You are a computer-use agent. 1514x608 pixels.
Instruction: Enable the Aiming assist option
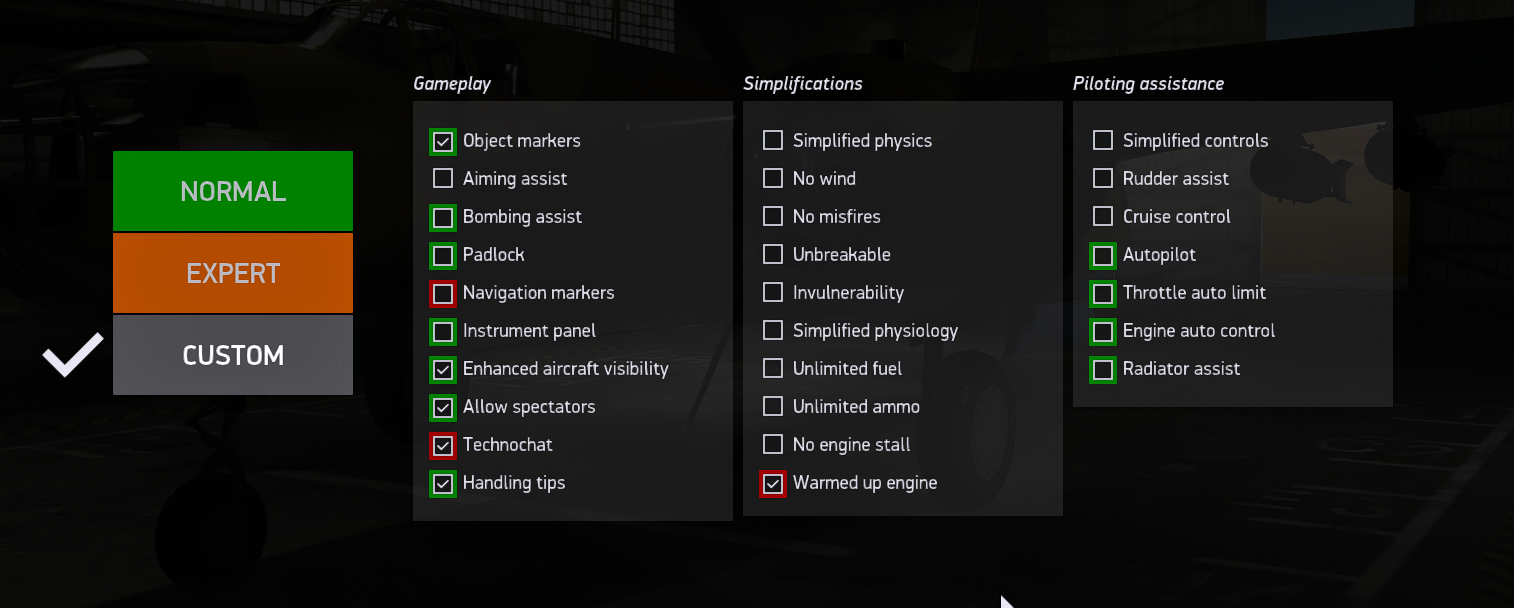[x=443, y=179]
